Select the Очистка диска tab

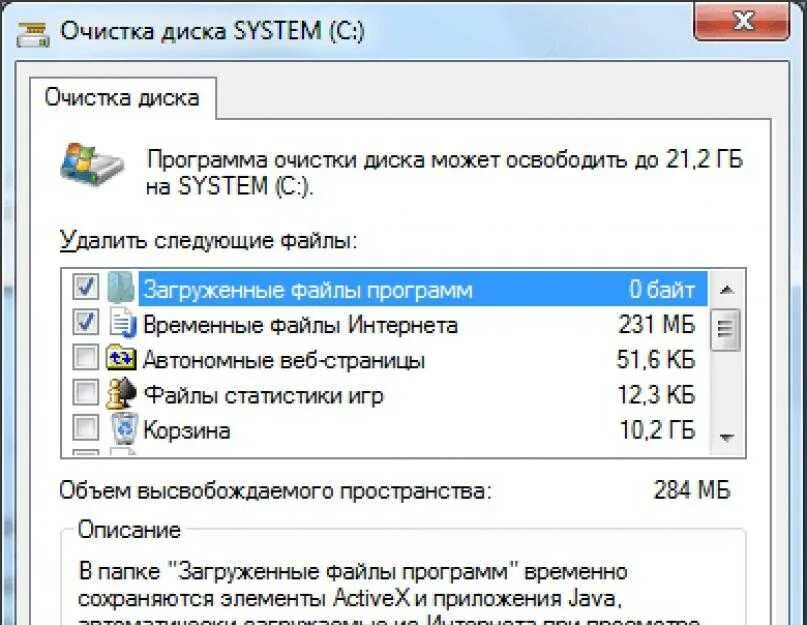(122, 98)
